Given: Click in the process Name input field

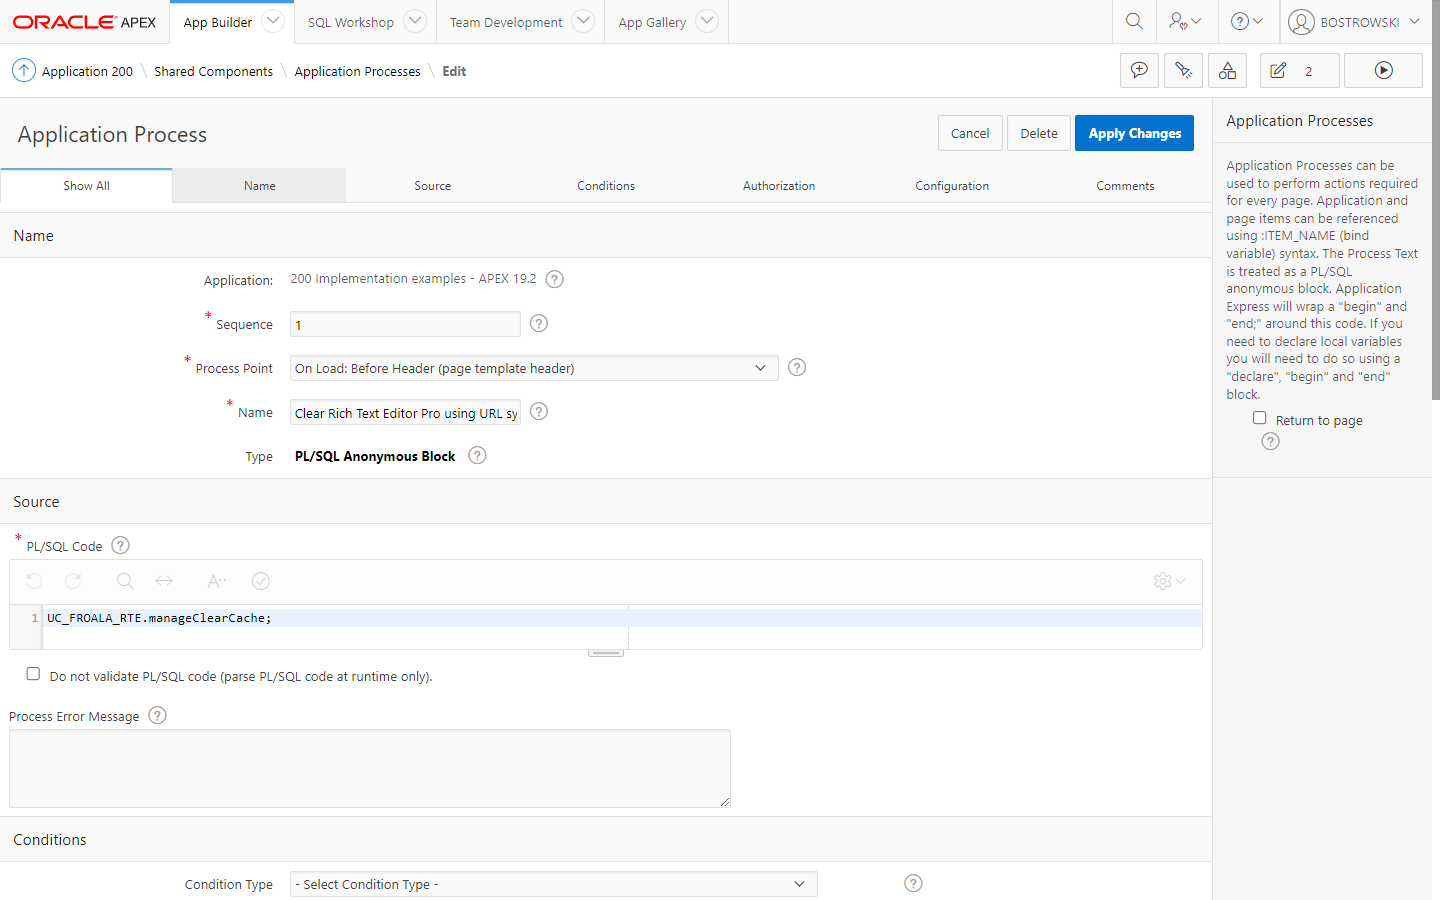Looking at the screenshot, I should [405, 412].
